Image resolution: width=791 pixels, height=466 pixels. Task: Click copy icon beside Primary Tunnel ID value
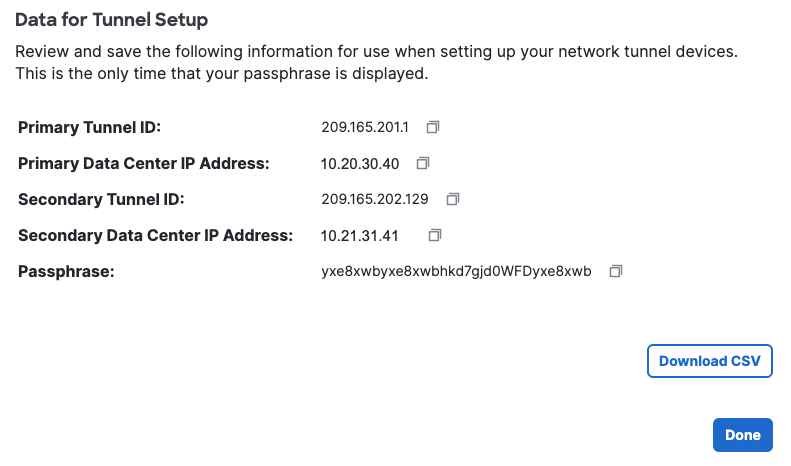tap(433, 127)
